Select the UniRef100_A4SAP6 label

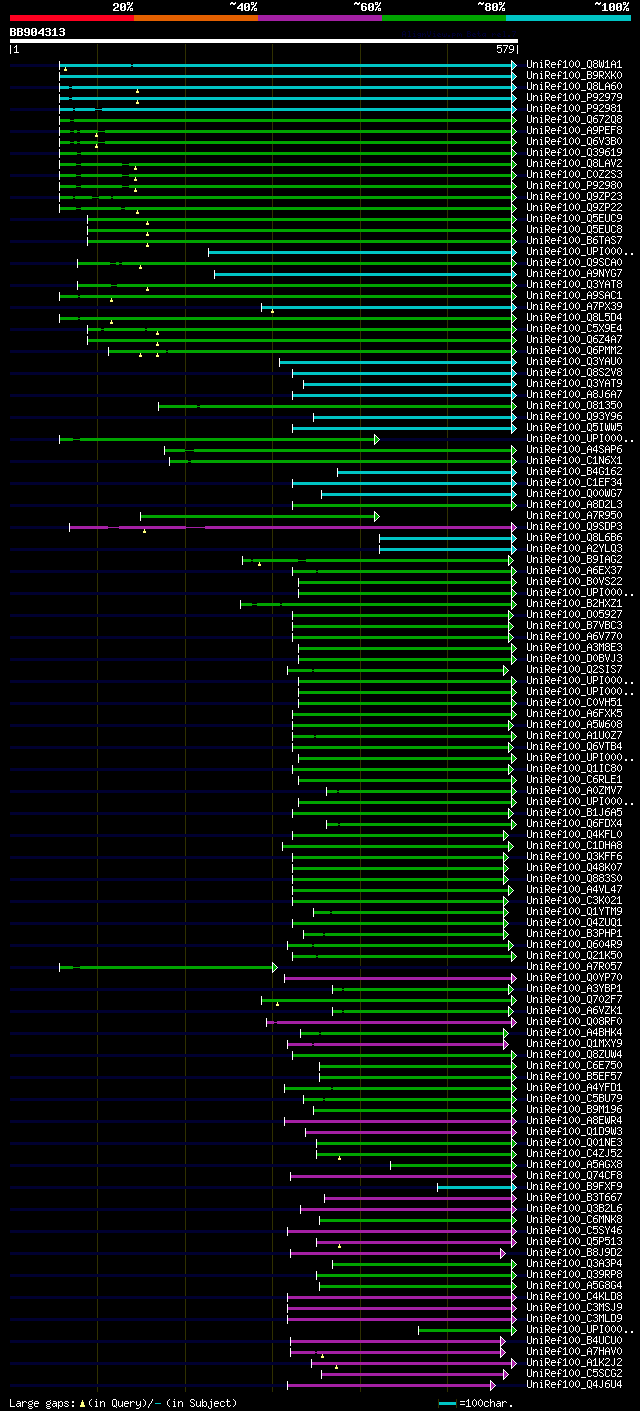pyautogui.click(x=574, y=450)
